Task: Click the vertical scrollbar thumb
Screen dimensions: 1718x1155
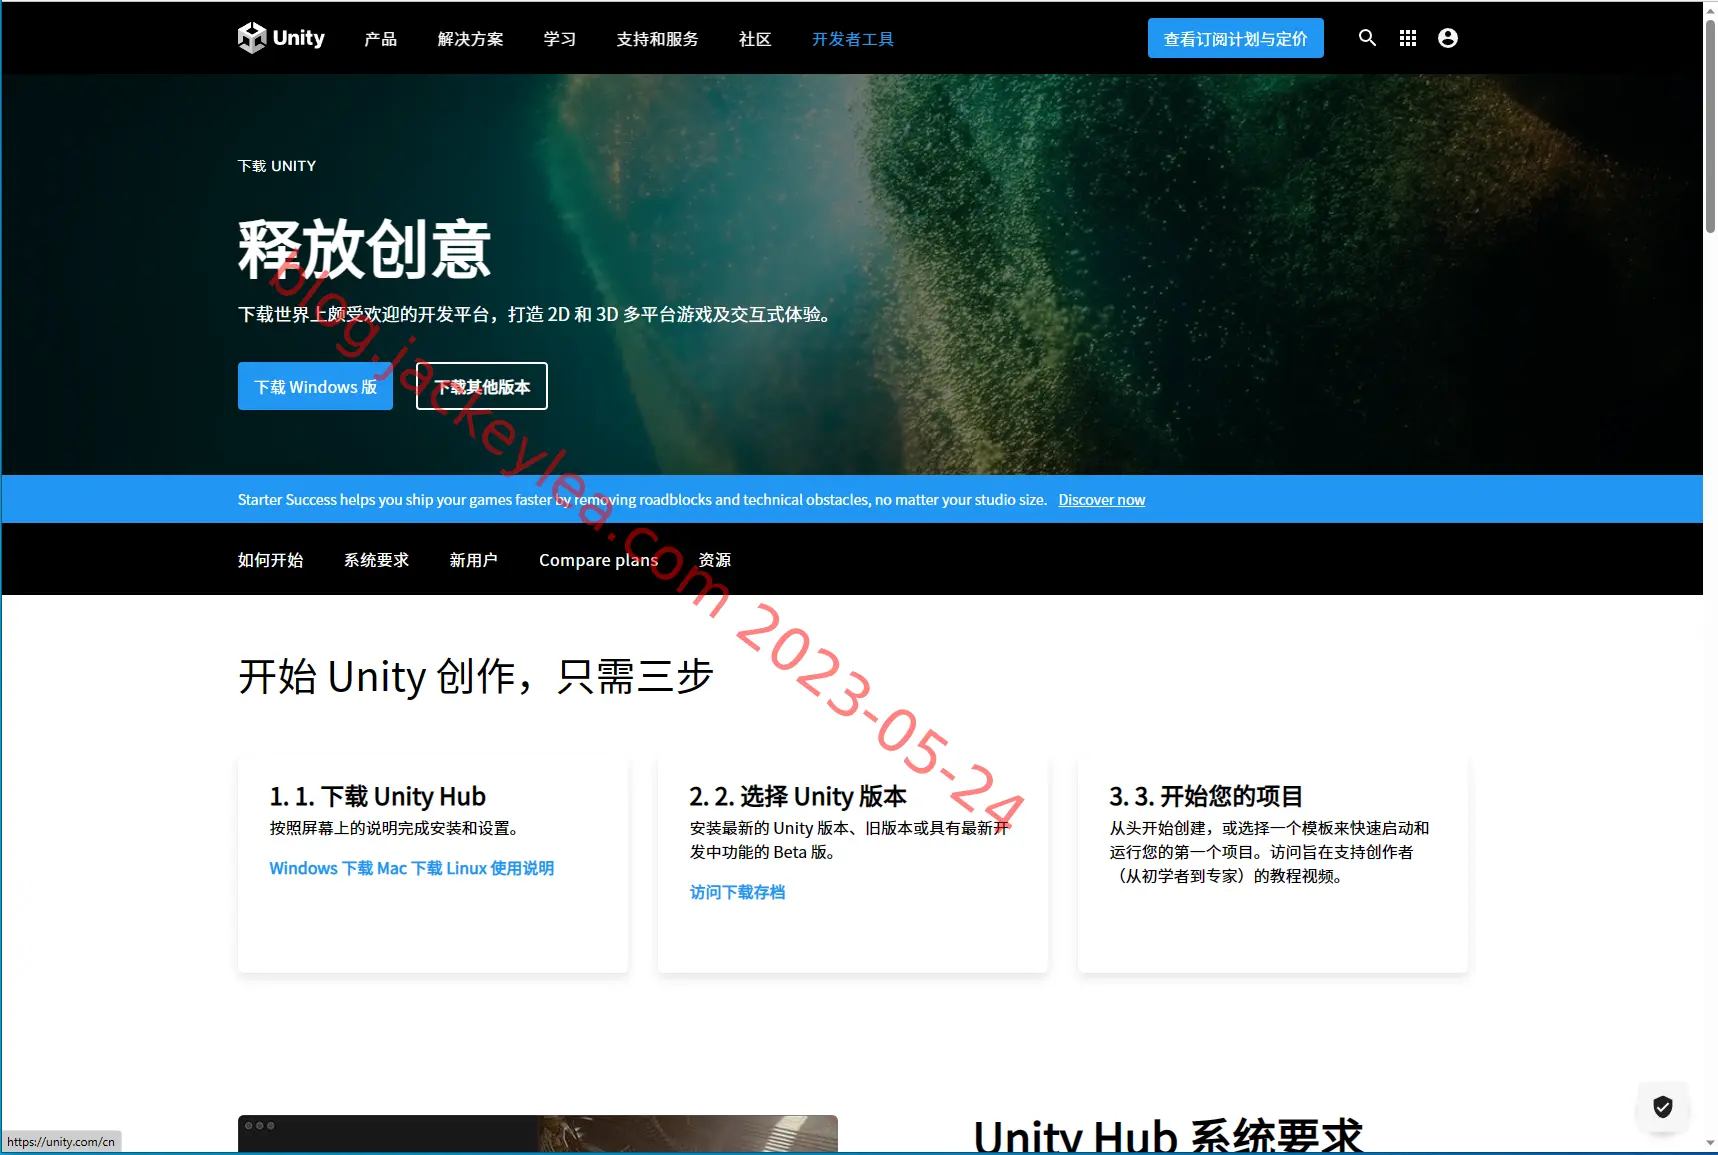Action: 1710,125
